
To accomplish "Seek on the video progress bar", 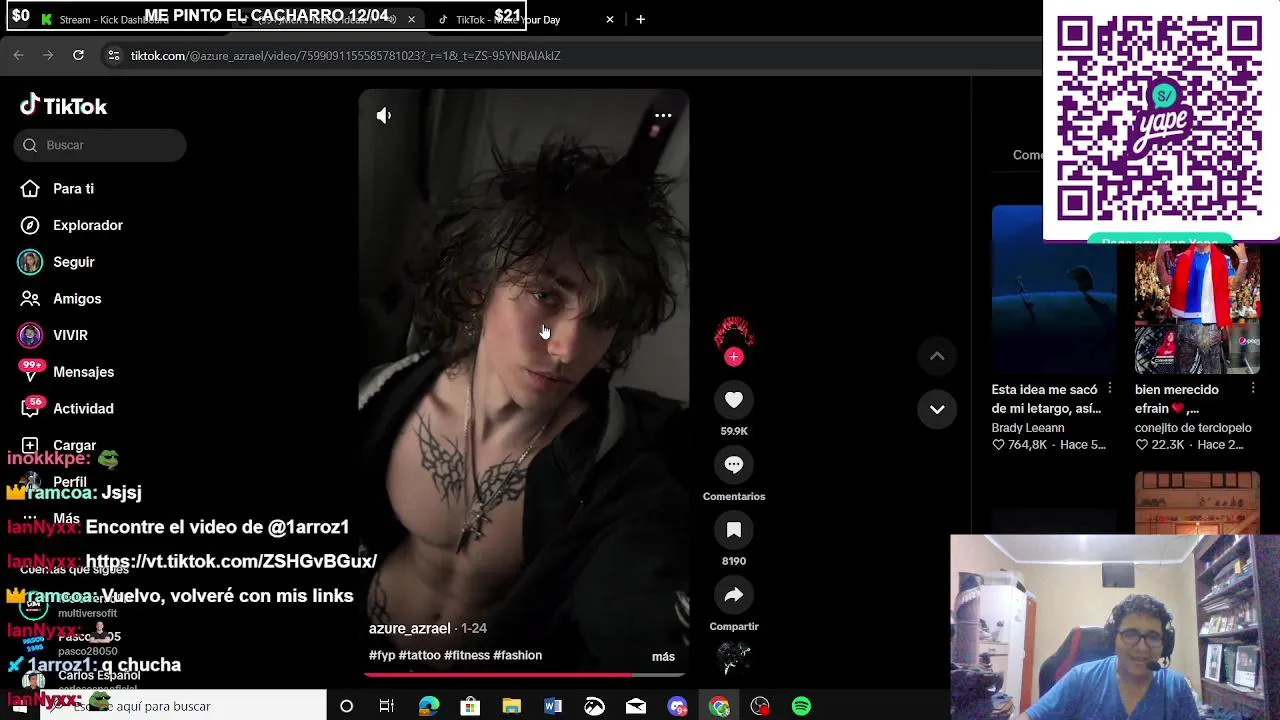I will [x=524, y=675].
